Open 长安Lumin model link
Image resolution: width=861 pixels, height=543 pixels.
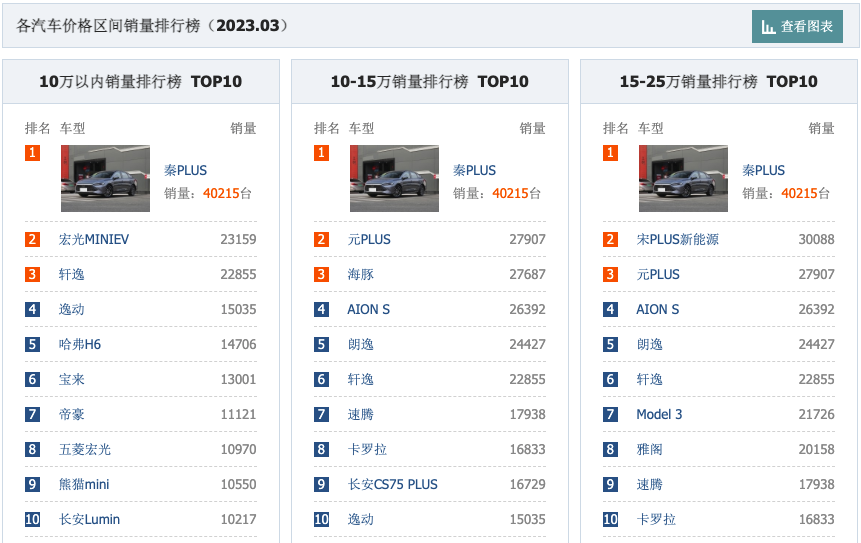tap(90, 519)
